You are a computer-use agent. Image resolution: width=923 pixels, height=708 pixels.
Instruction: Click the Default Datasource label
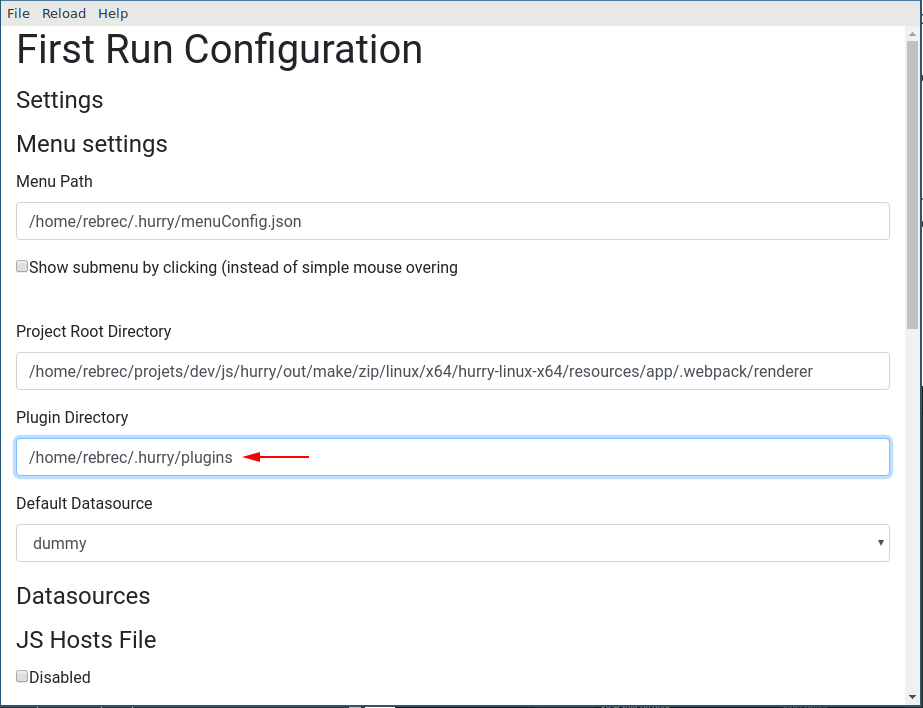tap(84, 503)
